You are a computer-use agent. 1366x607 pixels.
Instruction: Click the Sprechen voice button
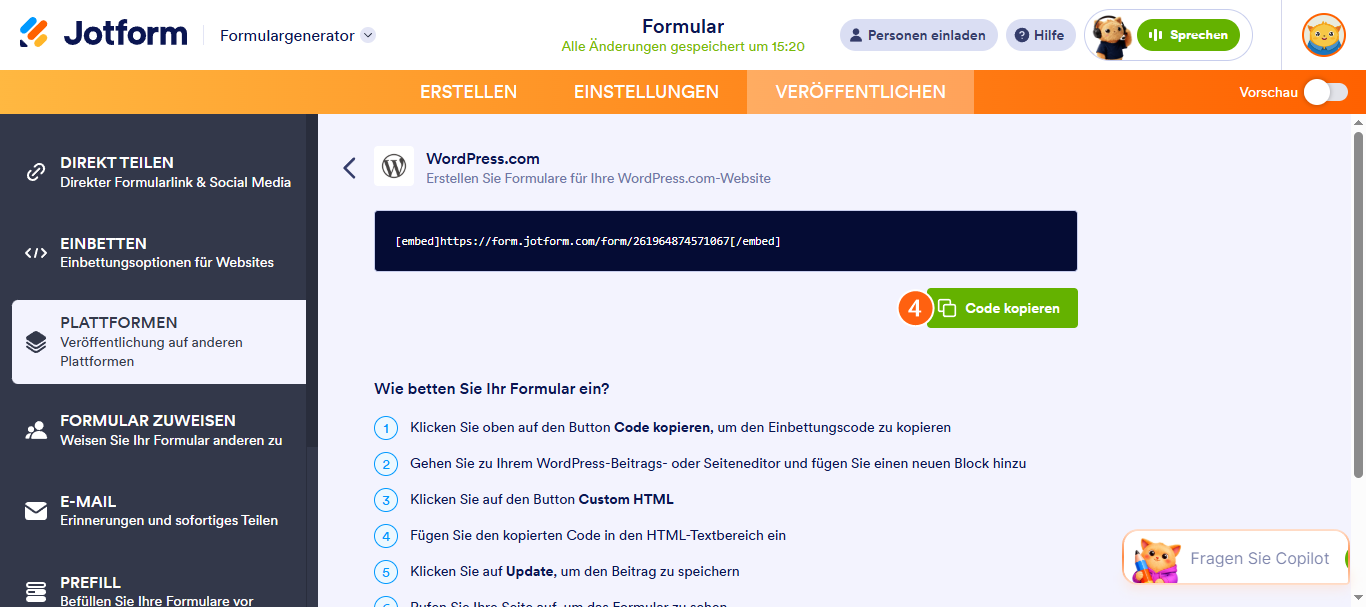1188,35
